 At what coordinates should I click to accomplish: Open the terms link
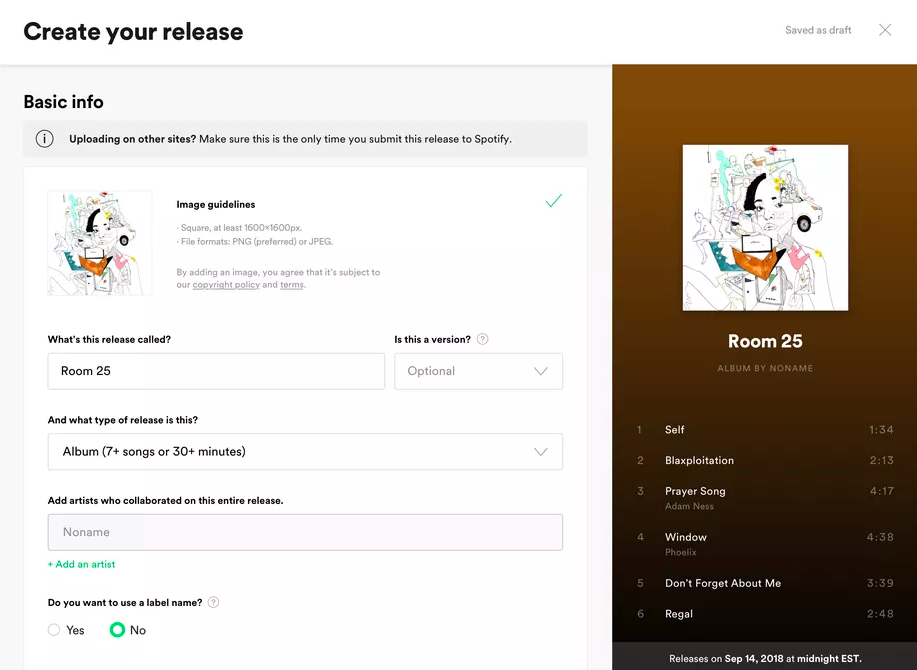pyautogui.click(x=293, y=284)
